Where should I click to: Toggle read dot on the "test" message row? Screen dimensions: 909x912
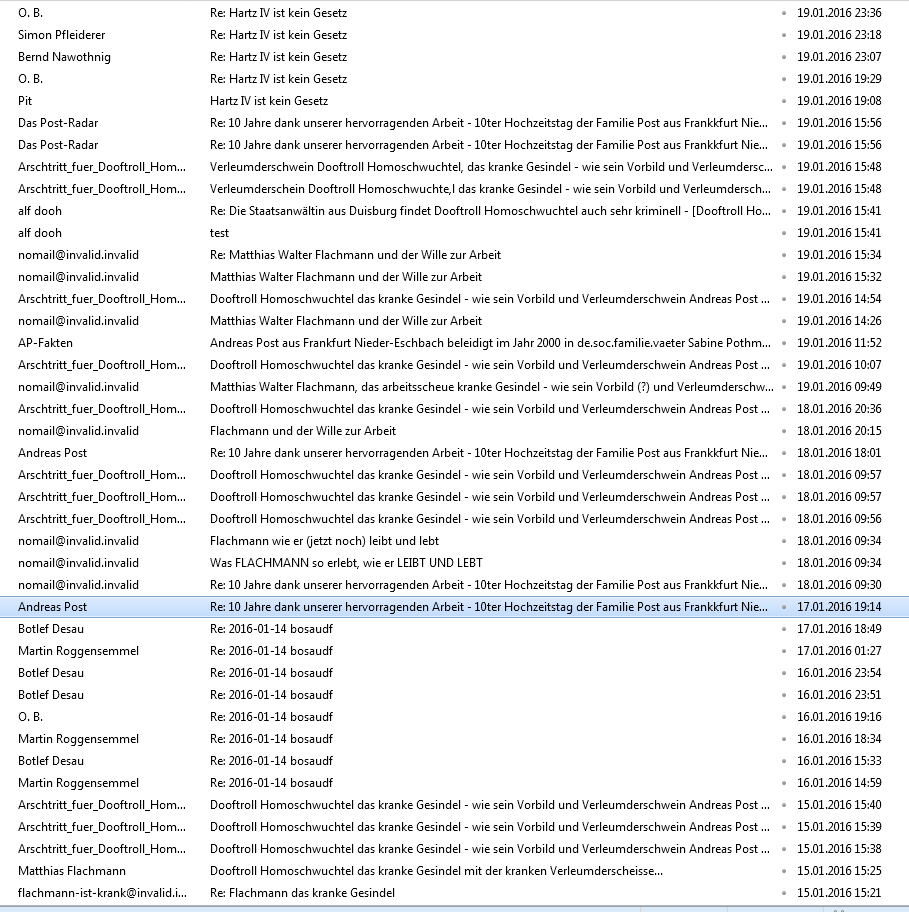[784, 233]
